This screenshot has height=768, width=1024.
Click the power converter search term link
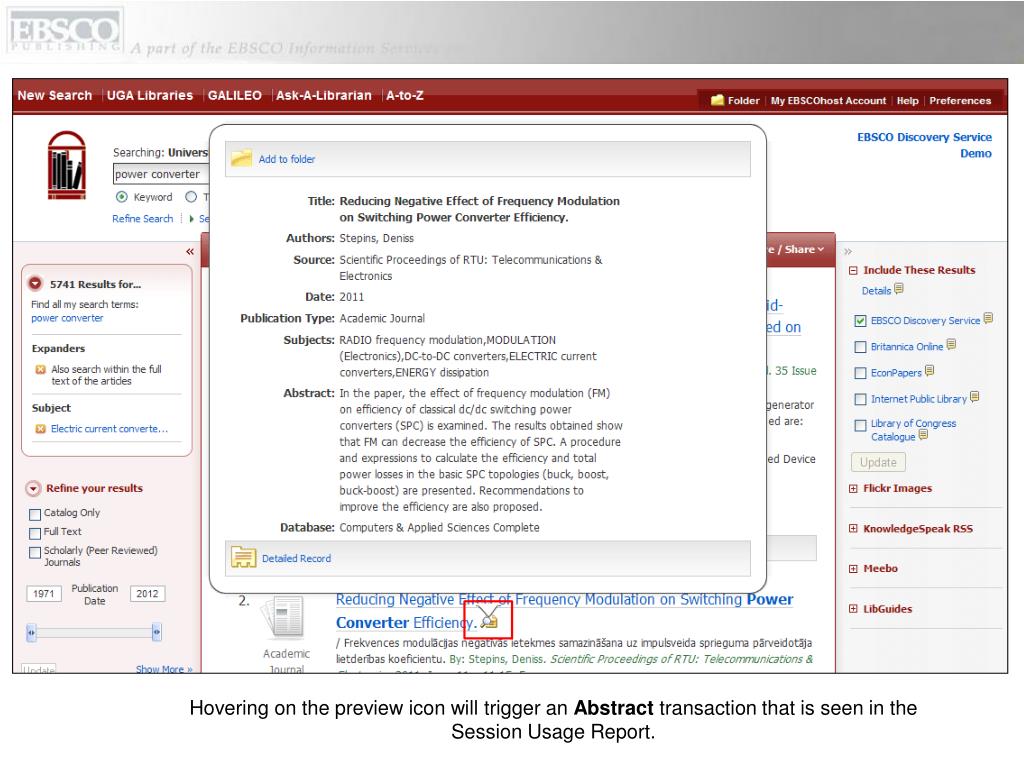click(x=67, y=318)
